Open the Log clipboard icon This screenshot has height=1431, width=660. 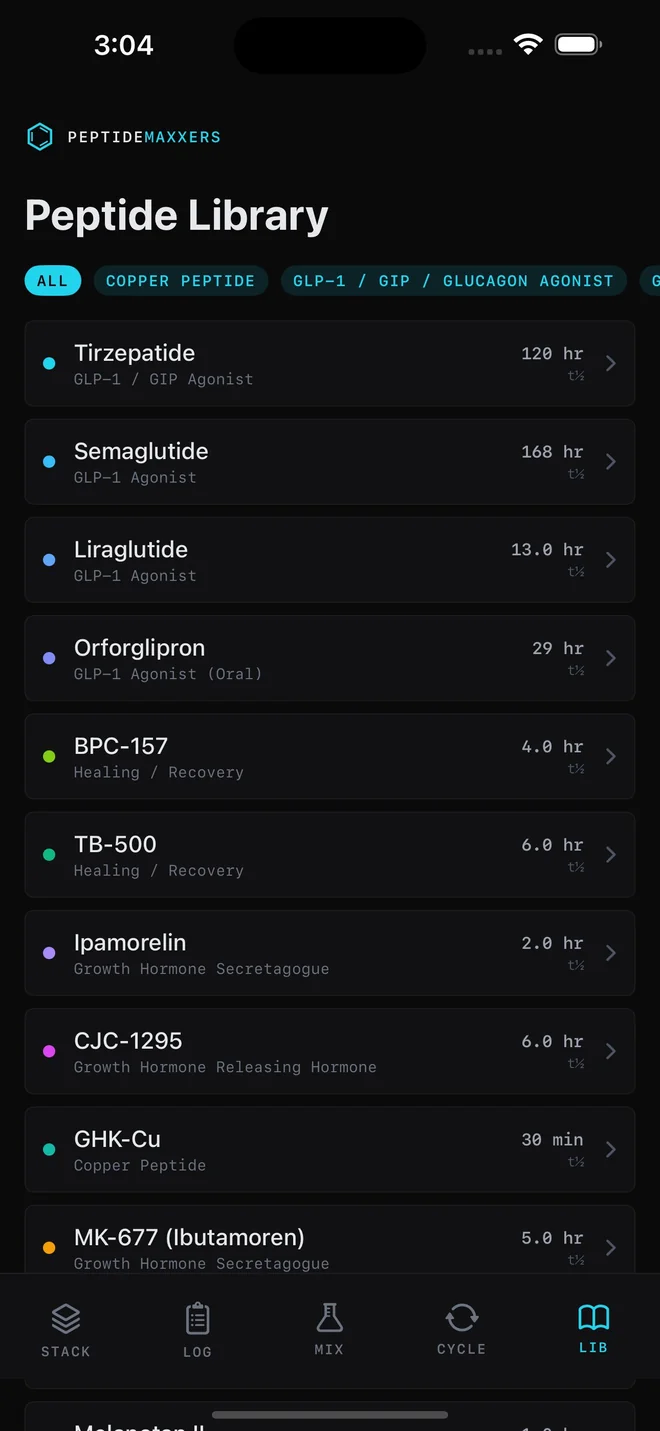pyautogui.click(x=197, y=1319)
